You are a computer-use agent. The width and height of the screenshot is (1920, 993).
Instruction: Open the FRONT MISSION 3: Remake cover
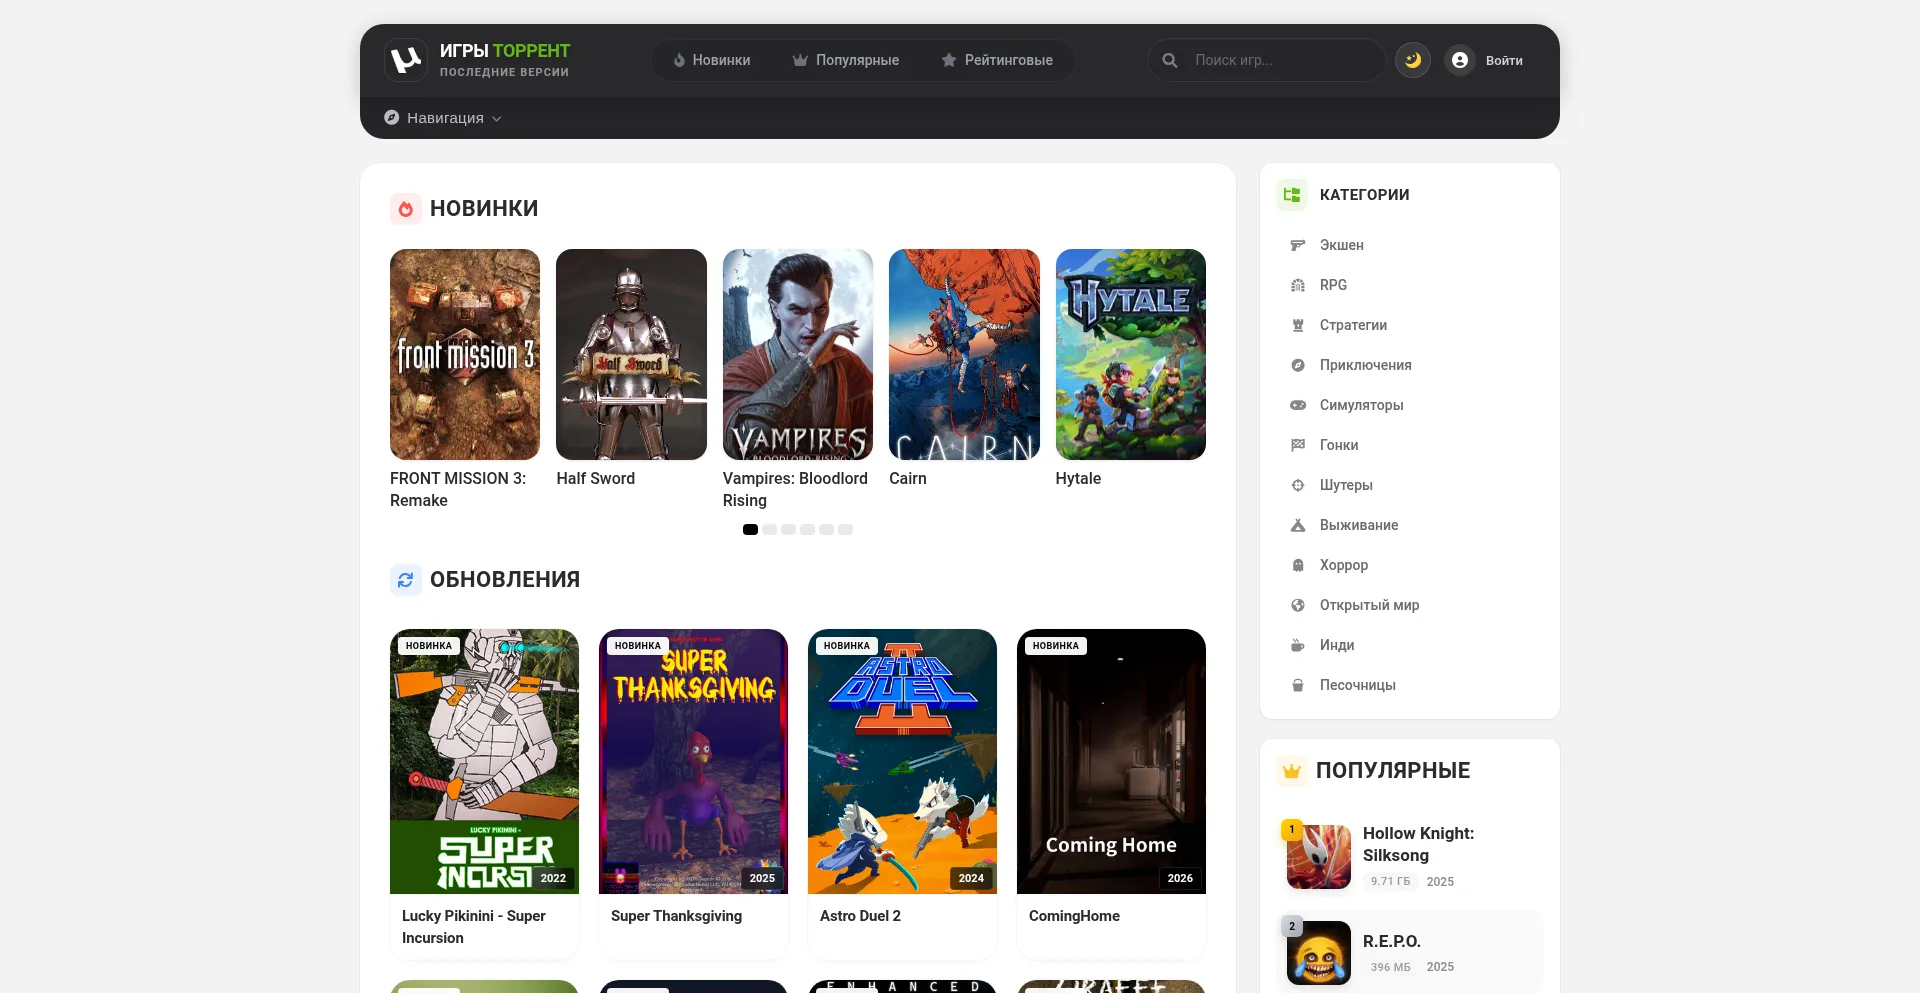(465, 354)
